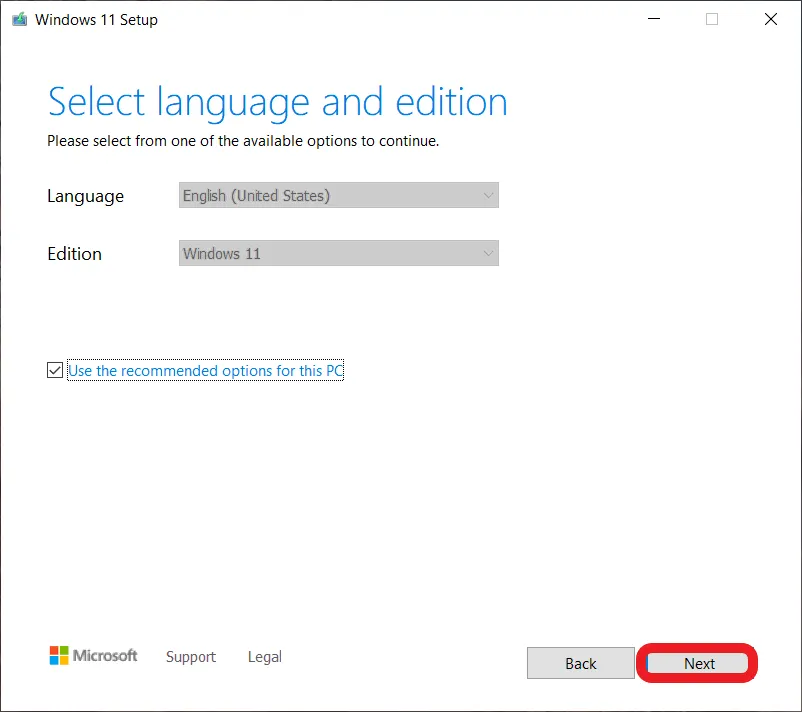Click the "Select language and edition" heading

pyautogui.click(x=277, y=103)
